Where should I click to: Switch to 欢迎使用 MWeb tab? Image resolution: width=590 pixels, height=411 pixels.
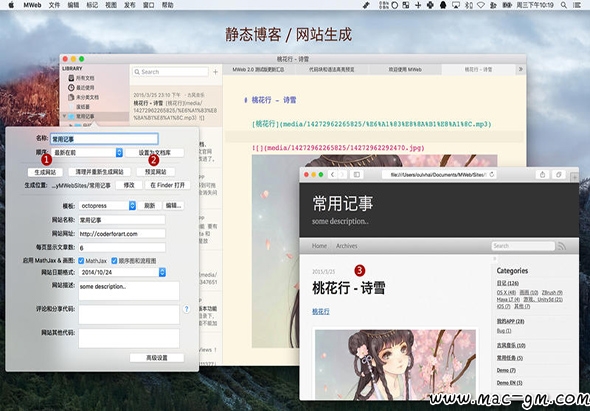405,70
